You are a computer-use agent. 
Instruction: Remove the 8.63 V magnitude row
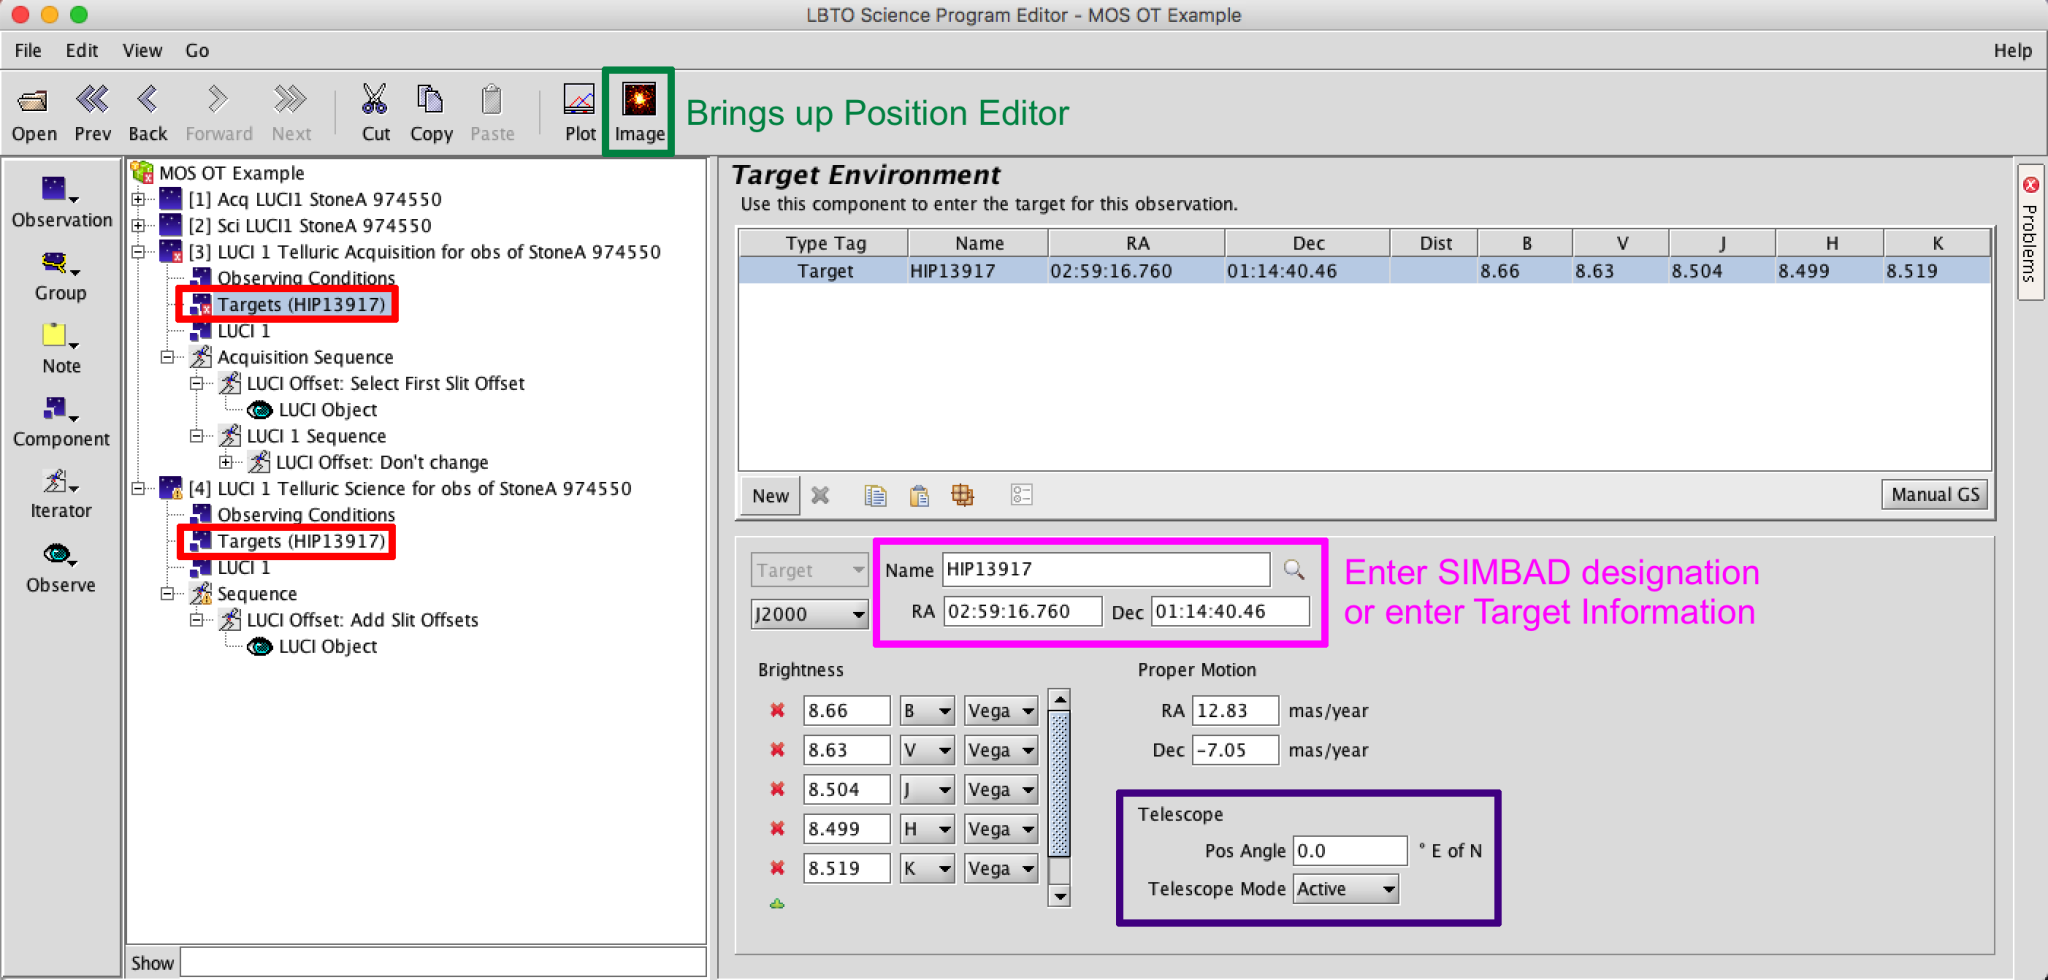point(777,750)
